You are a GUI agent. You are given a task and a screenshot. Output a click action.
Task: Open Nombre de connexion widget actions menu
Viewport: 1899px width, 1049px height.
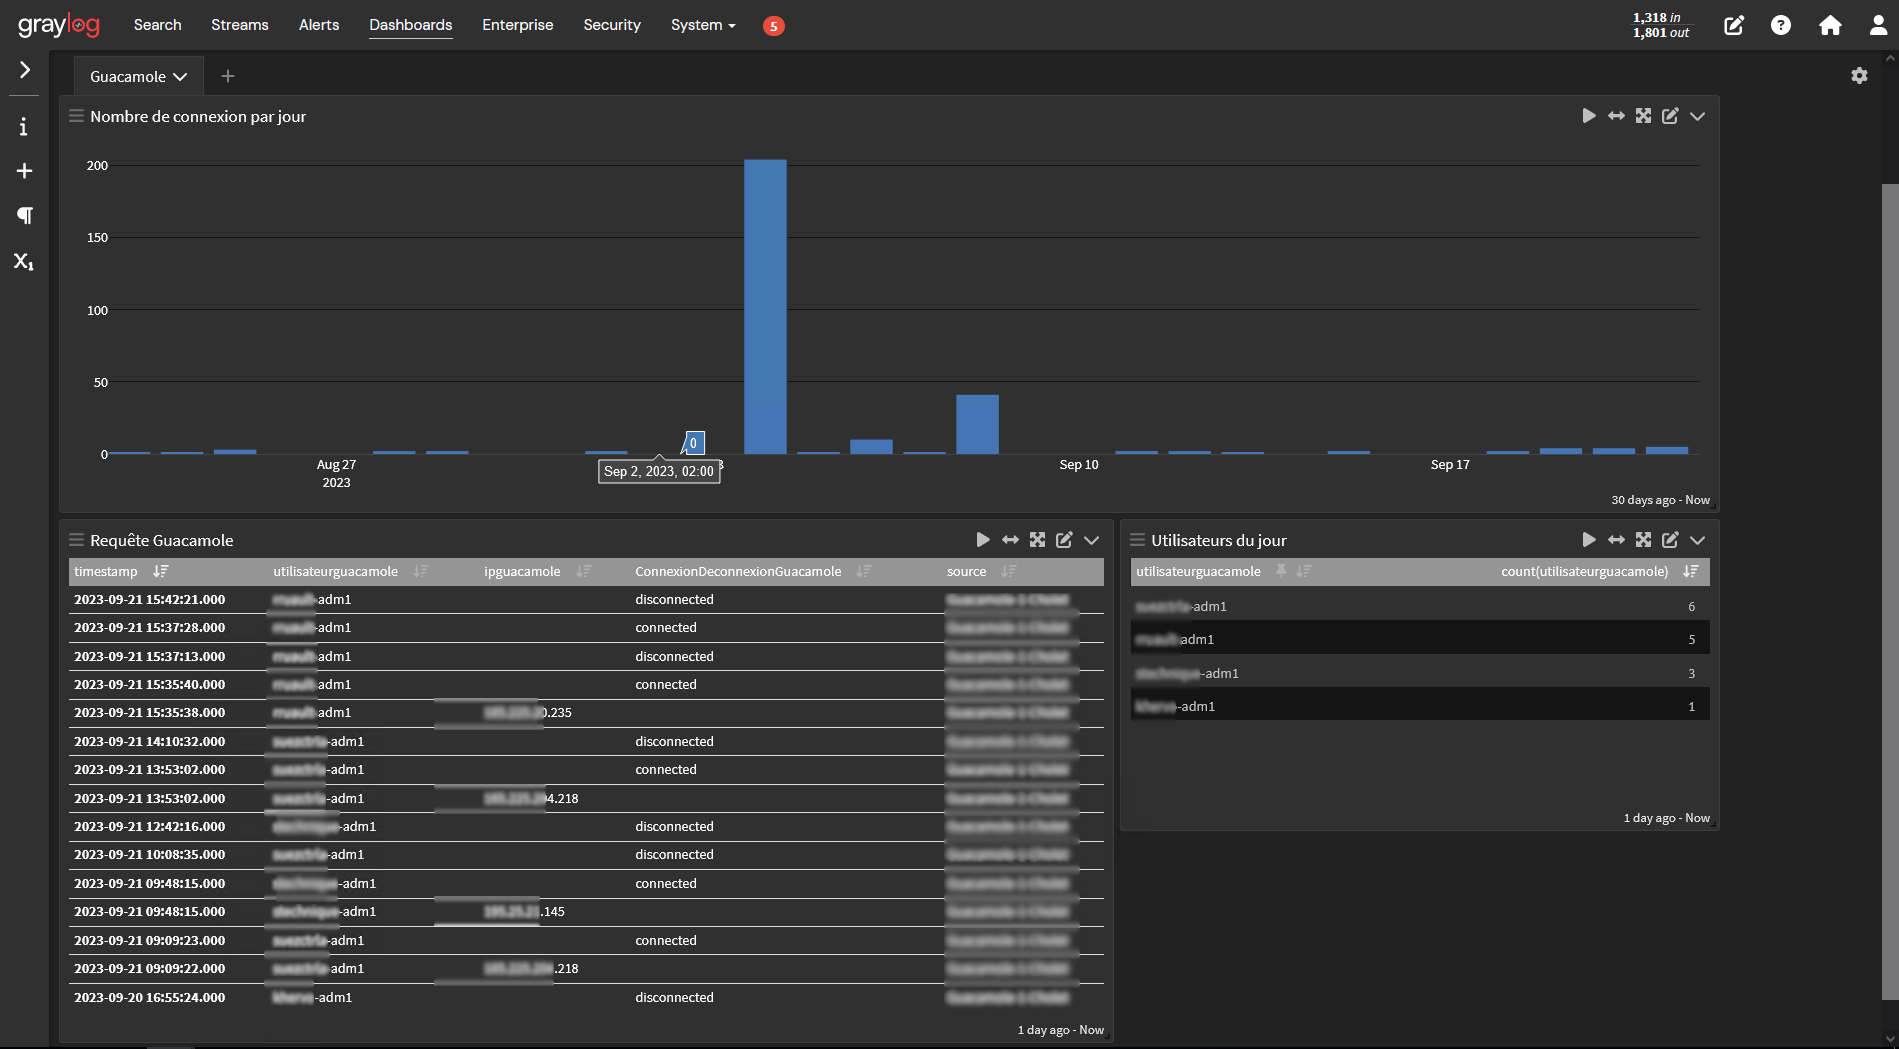pyautogui.click(x=1697, y=117)
